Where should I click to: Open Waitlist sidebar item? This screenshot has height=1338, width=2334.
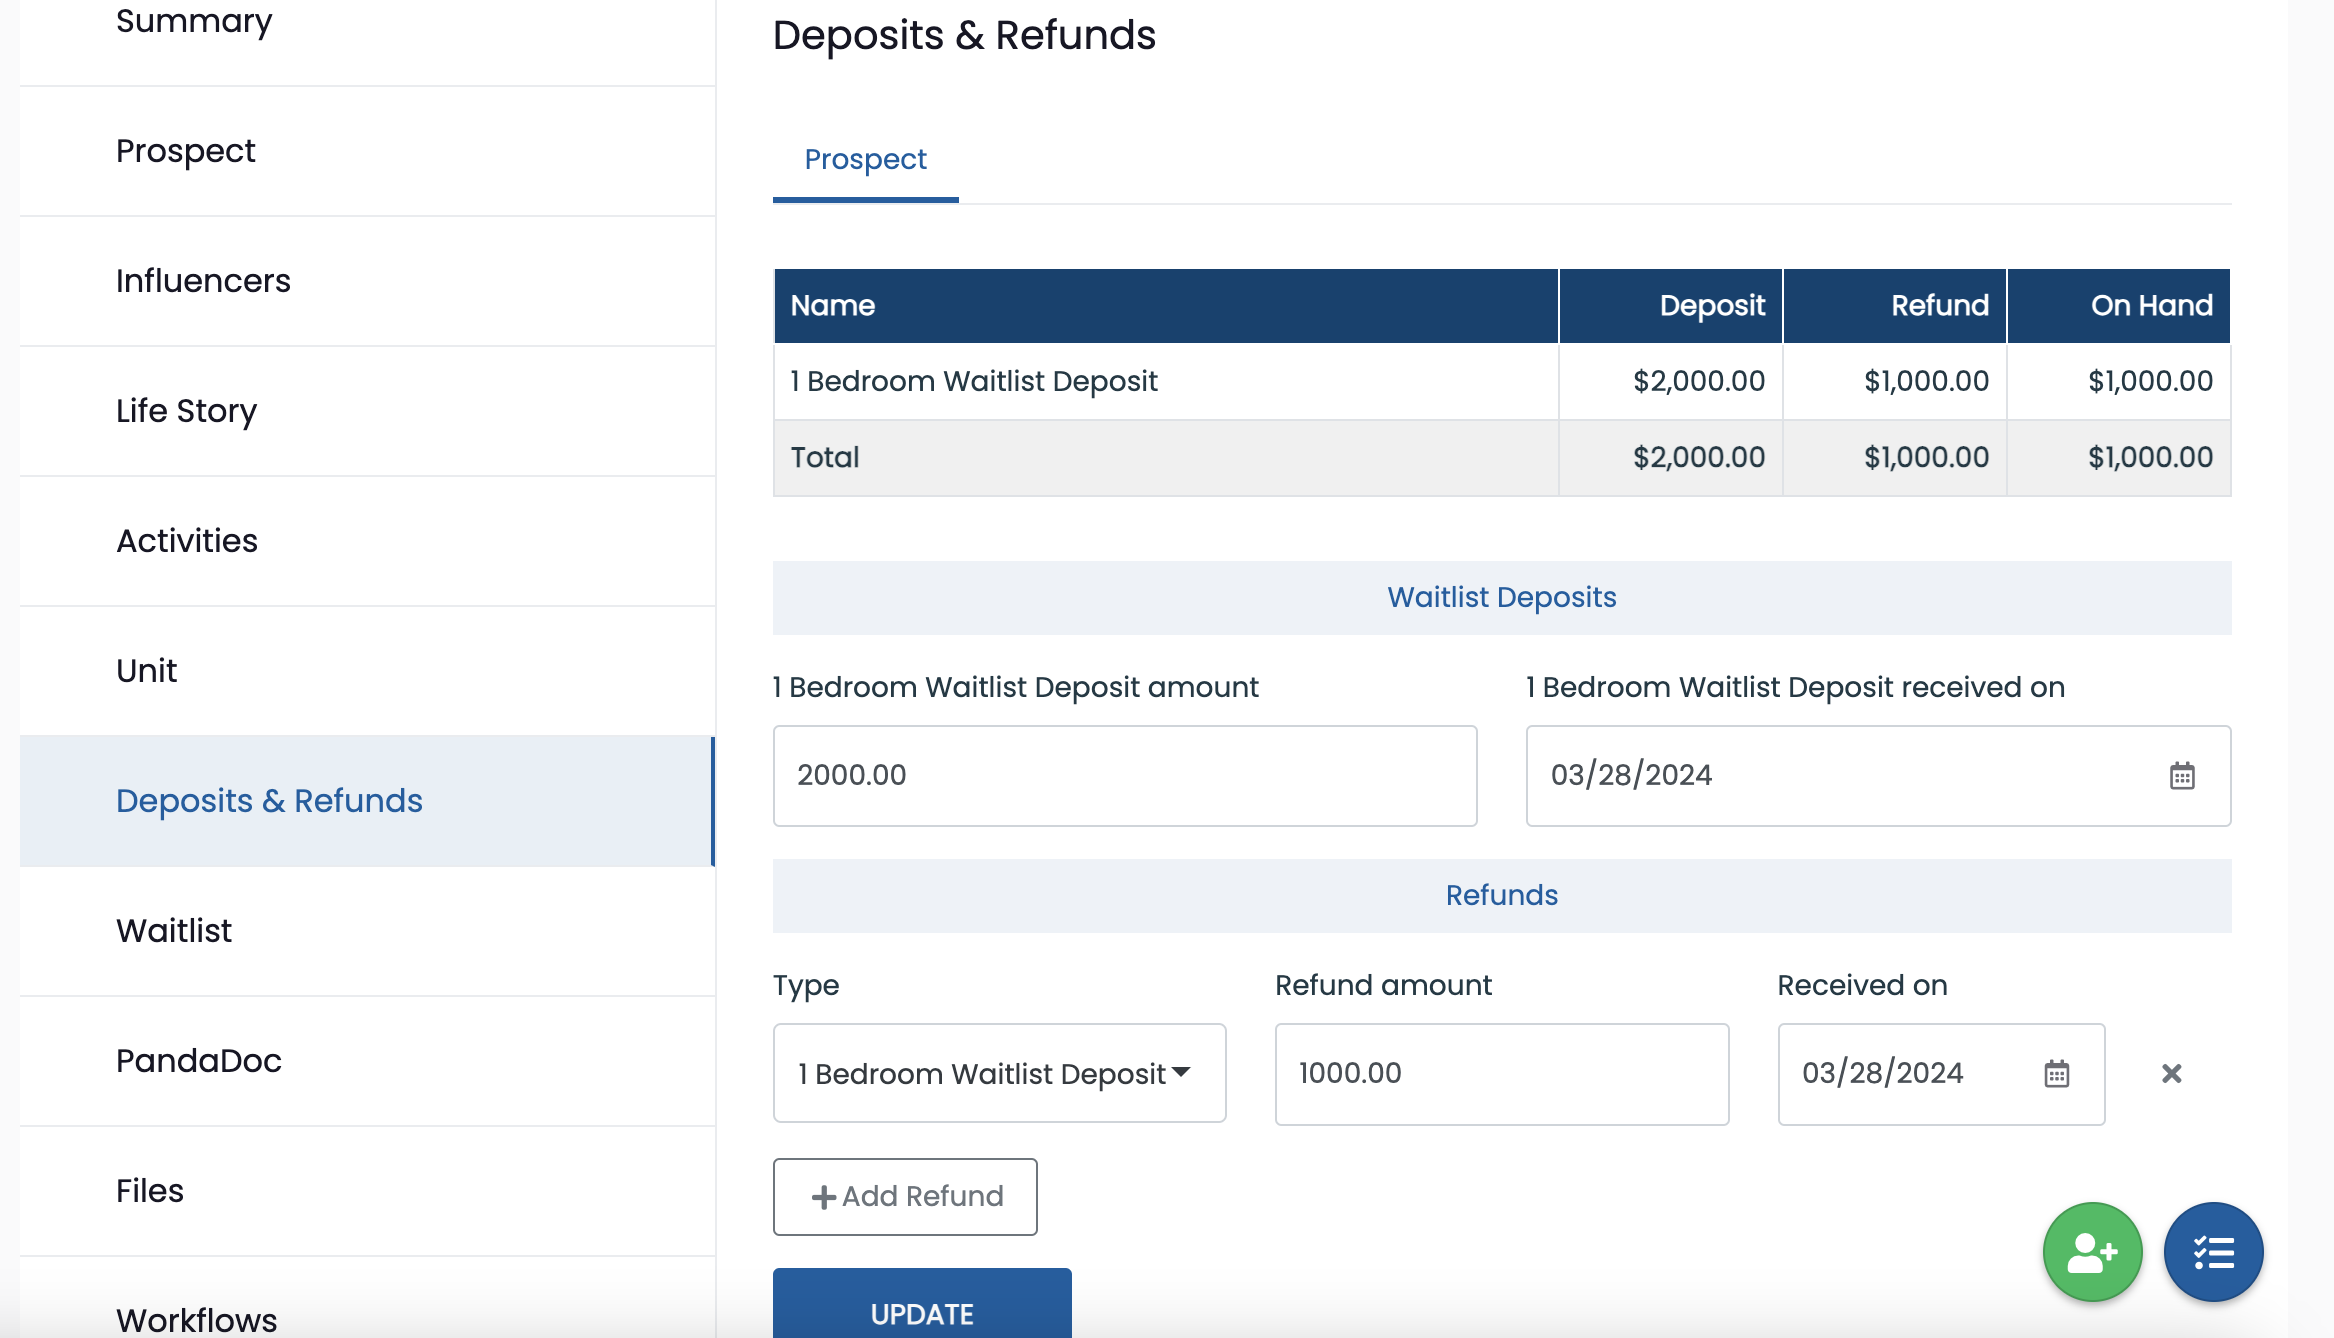367,931
